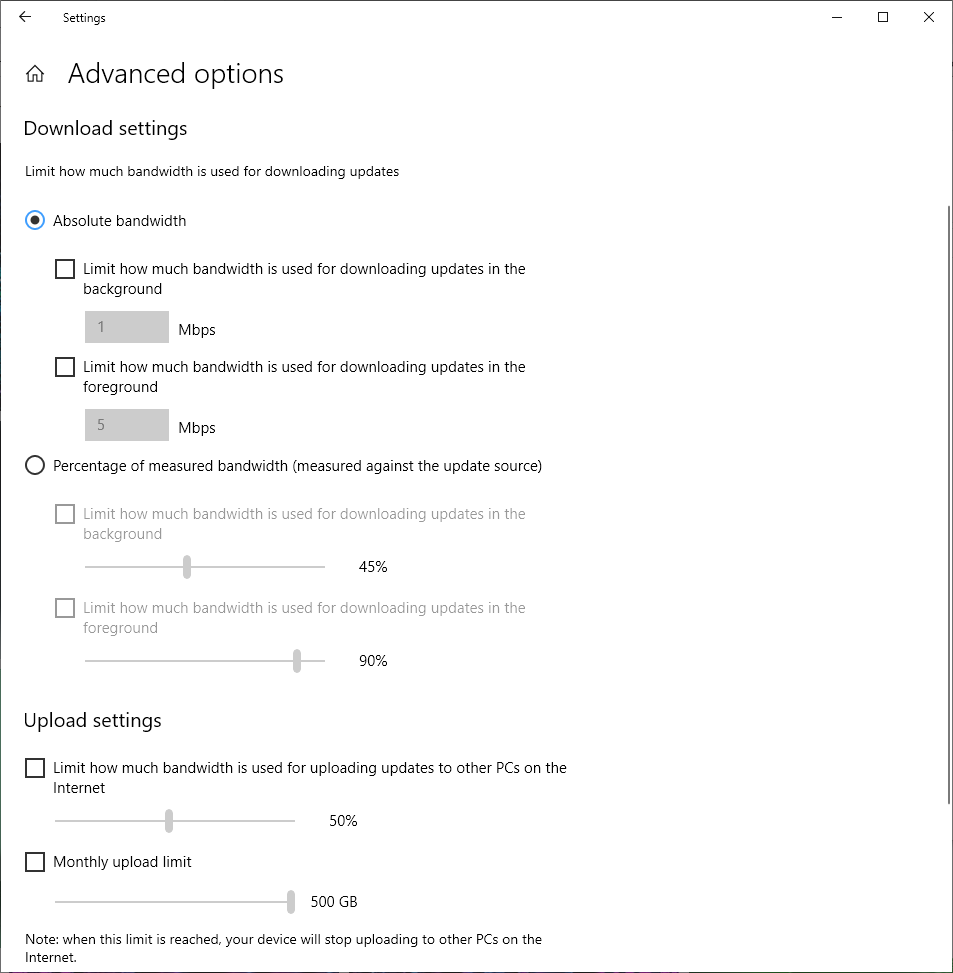Click the vertical scrollbar on the right
The height and width of the screenshot is (973, 953).
point(948,500)
